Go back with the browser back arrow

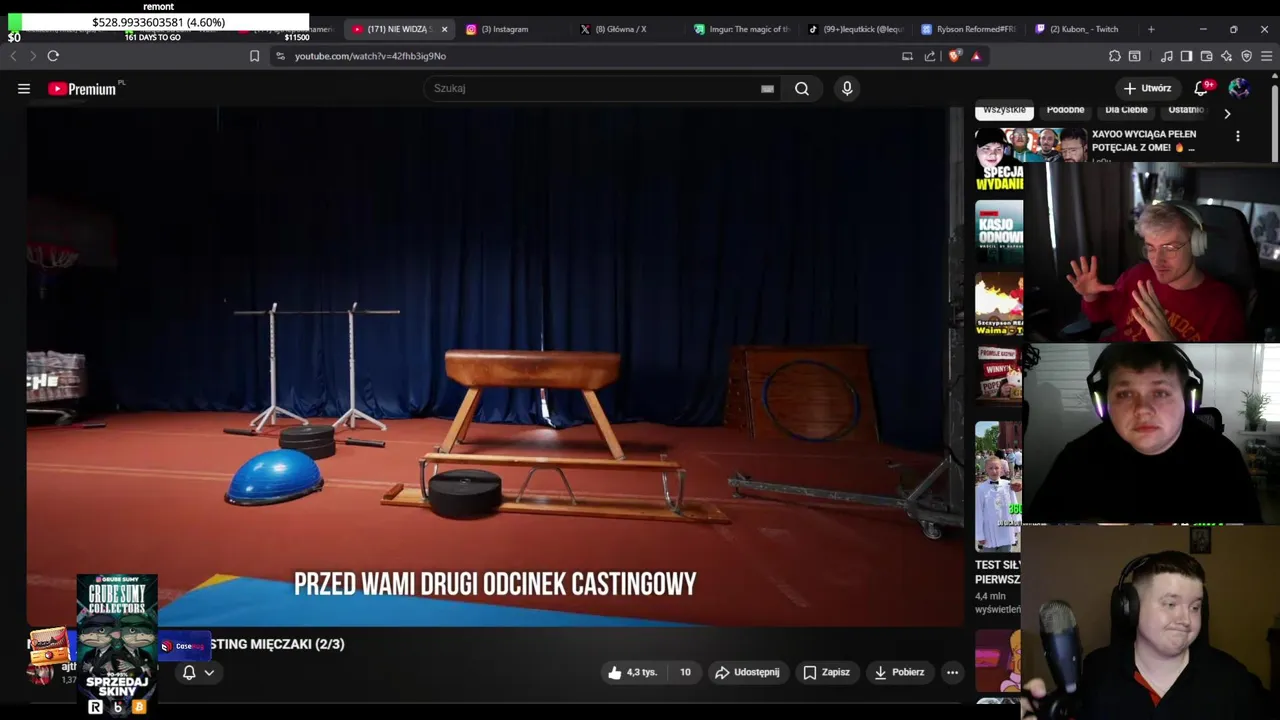[x=13, y=56]
